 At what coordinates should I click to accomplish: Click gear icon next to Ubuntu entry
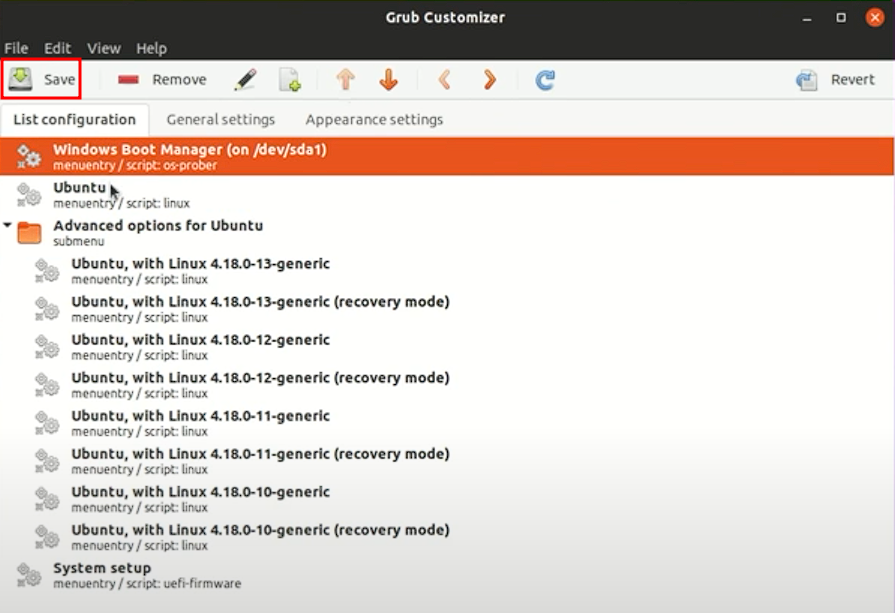29,195
